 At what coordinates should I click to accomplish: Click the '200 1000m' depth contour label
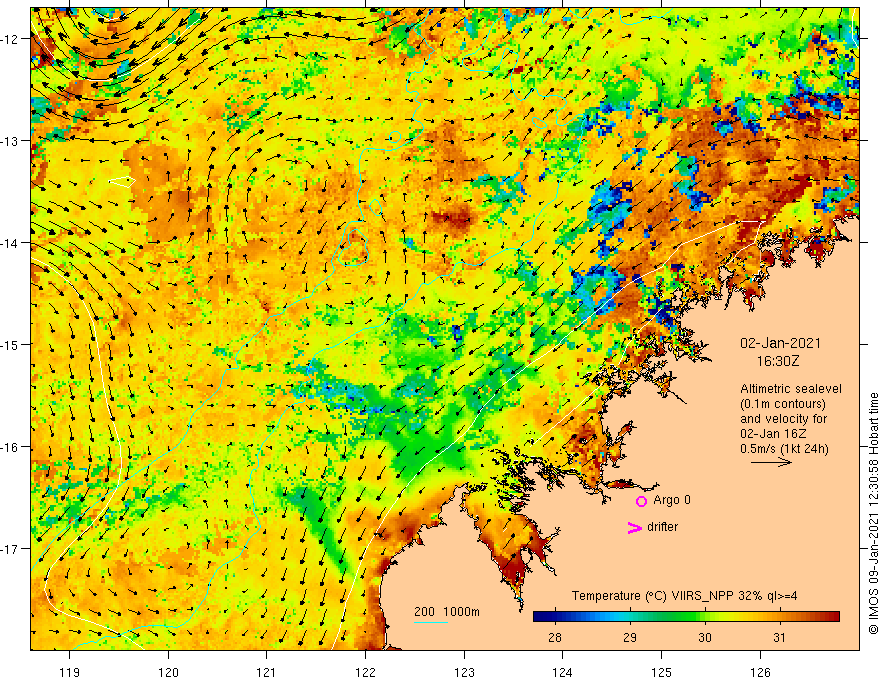tap(447, 612)
